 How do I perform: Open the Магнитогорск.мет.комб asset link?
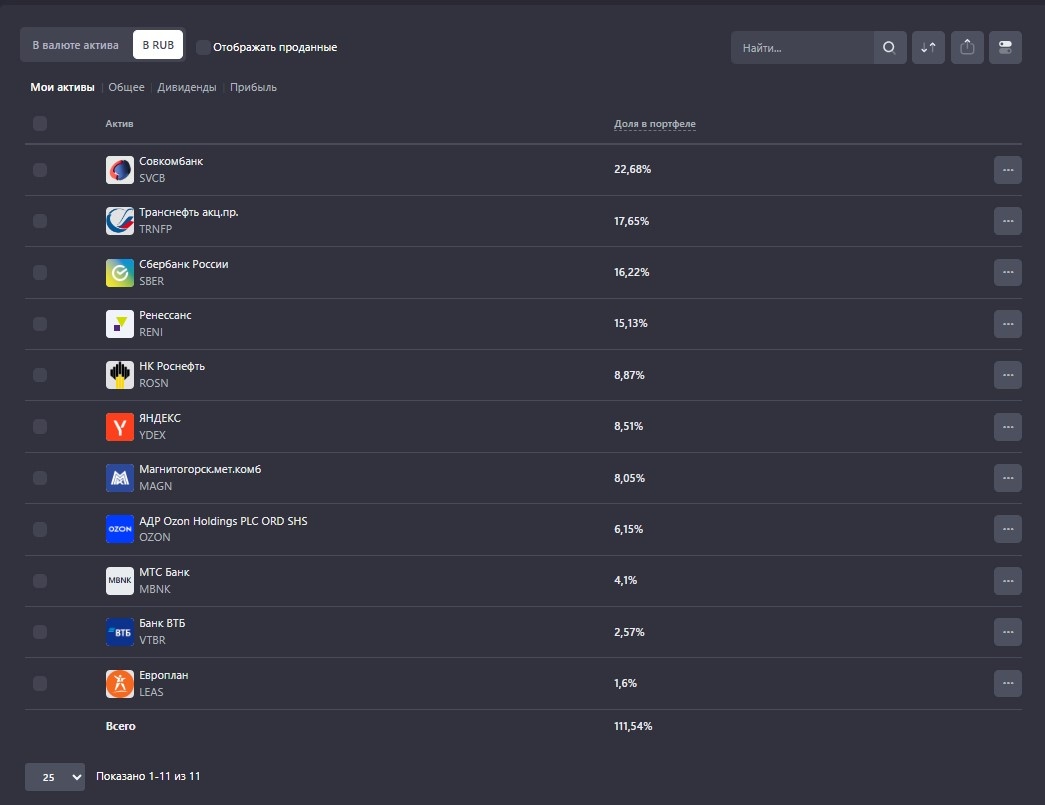[200, 470]
